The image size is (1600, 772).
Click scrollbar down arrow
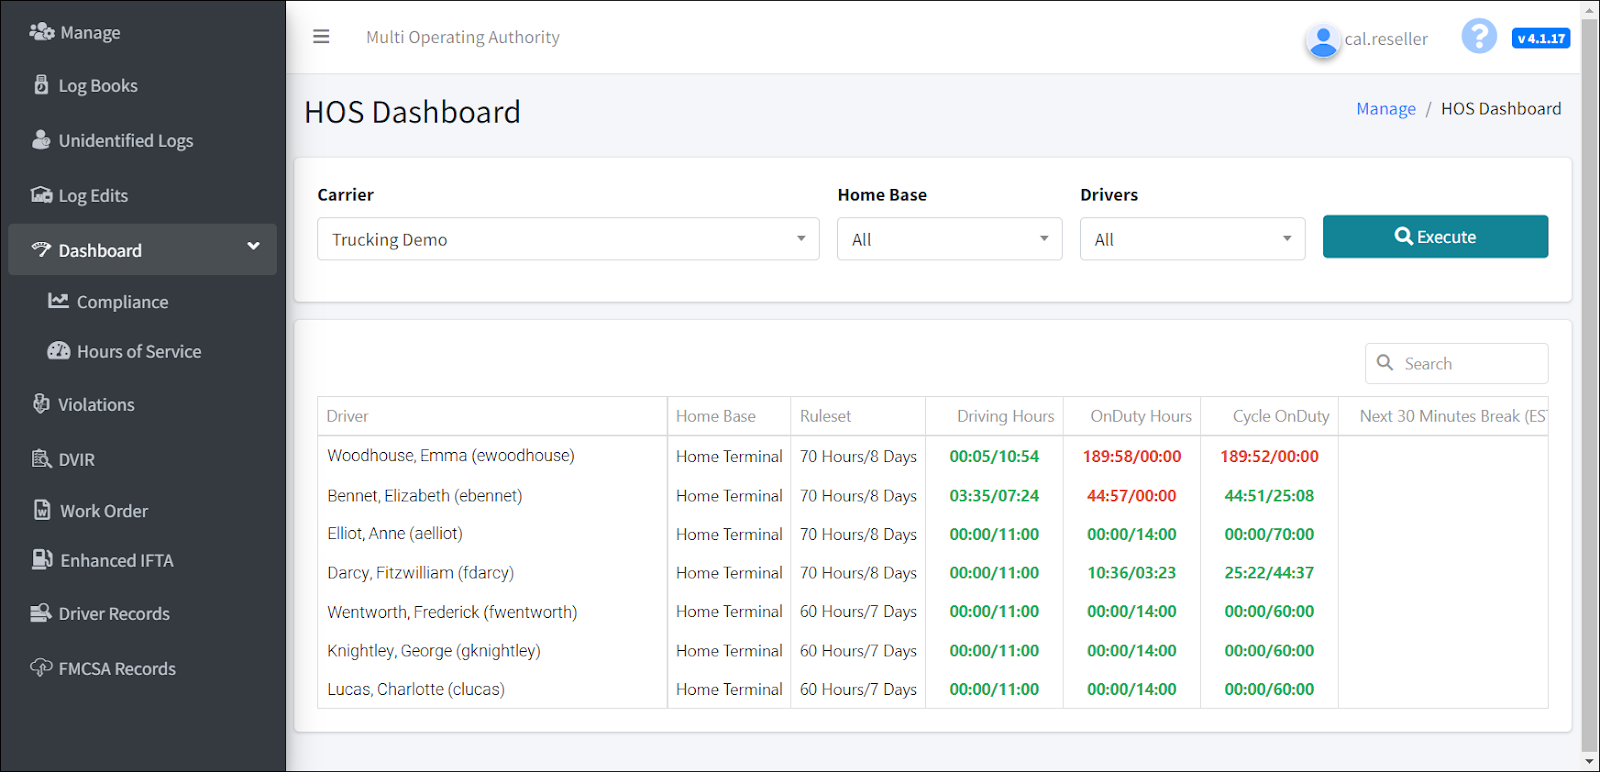1589,761
